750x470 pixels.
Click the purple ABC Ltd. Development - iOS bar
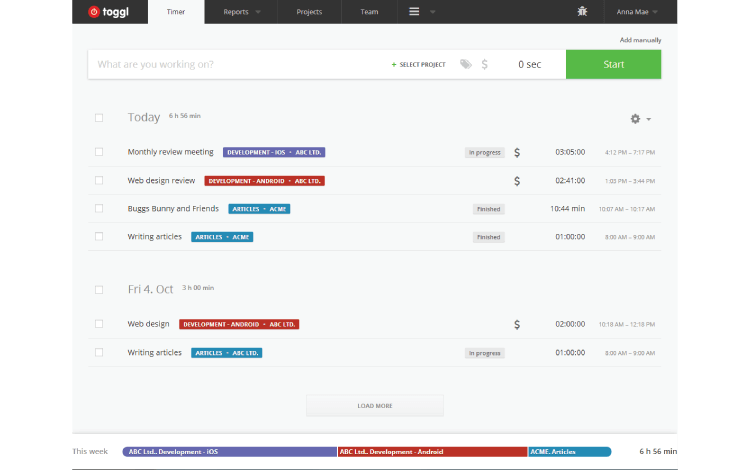[229, 452]
